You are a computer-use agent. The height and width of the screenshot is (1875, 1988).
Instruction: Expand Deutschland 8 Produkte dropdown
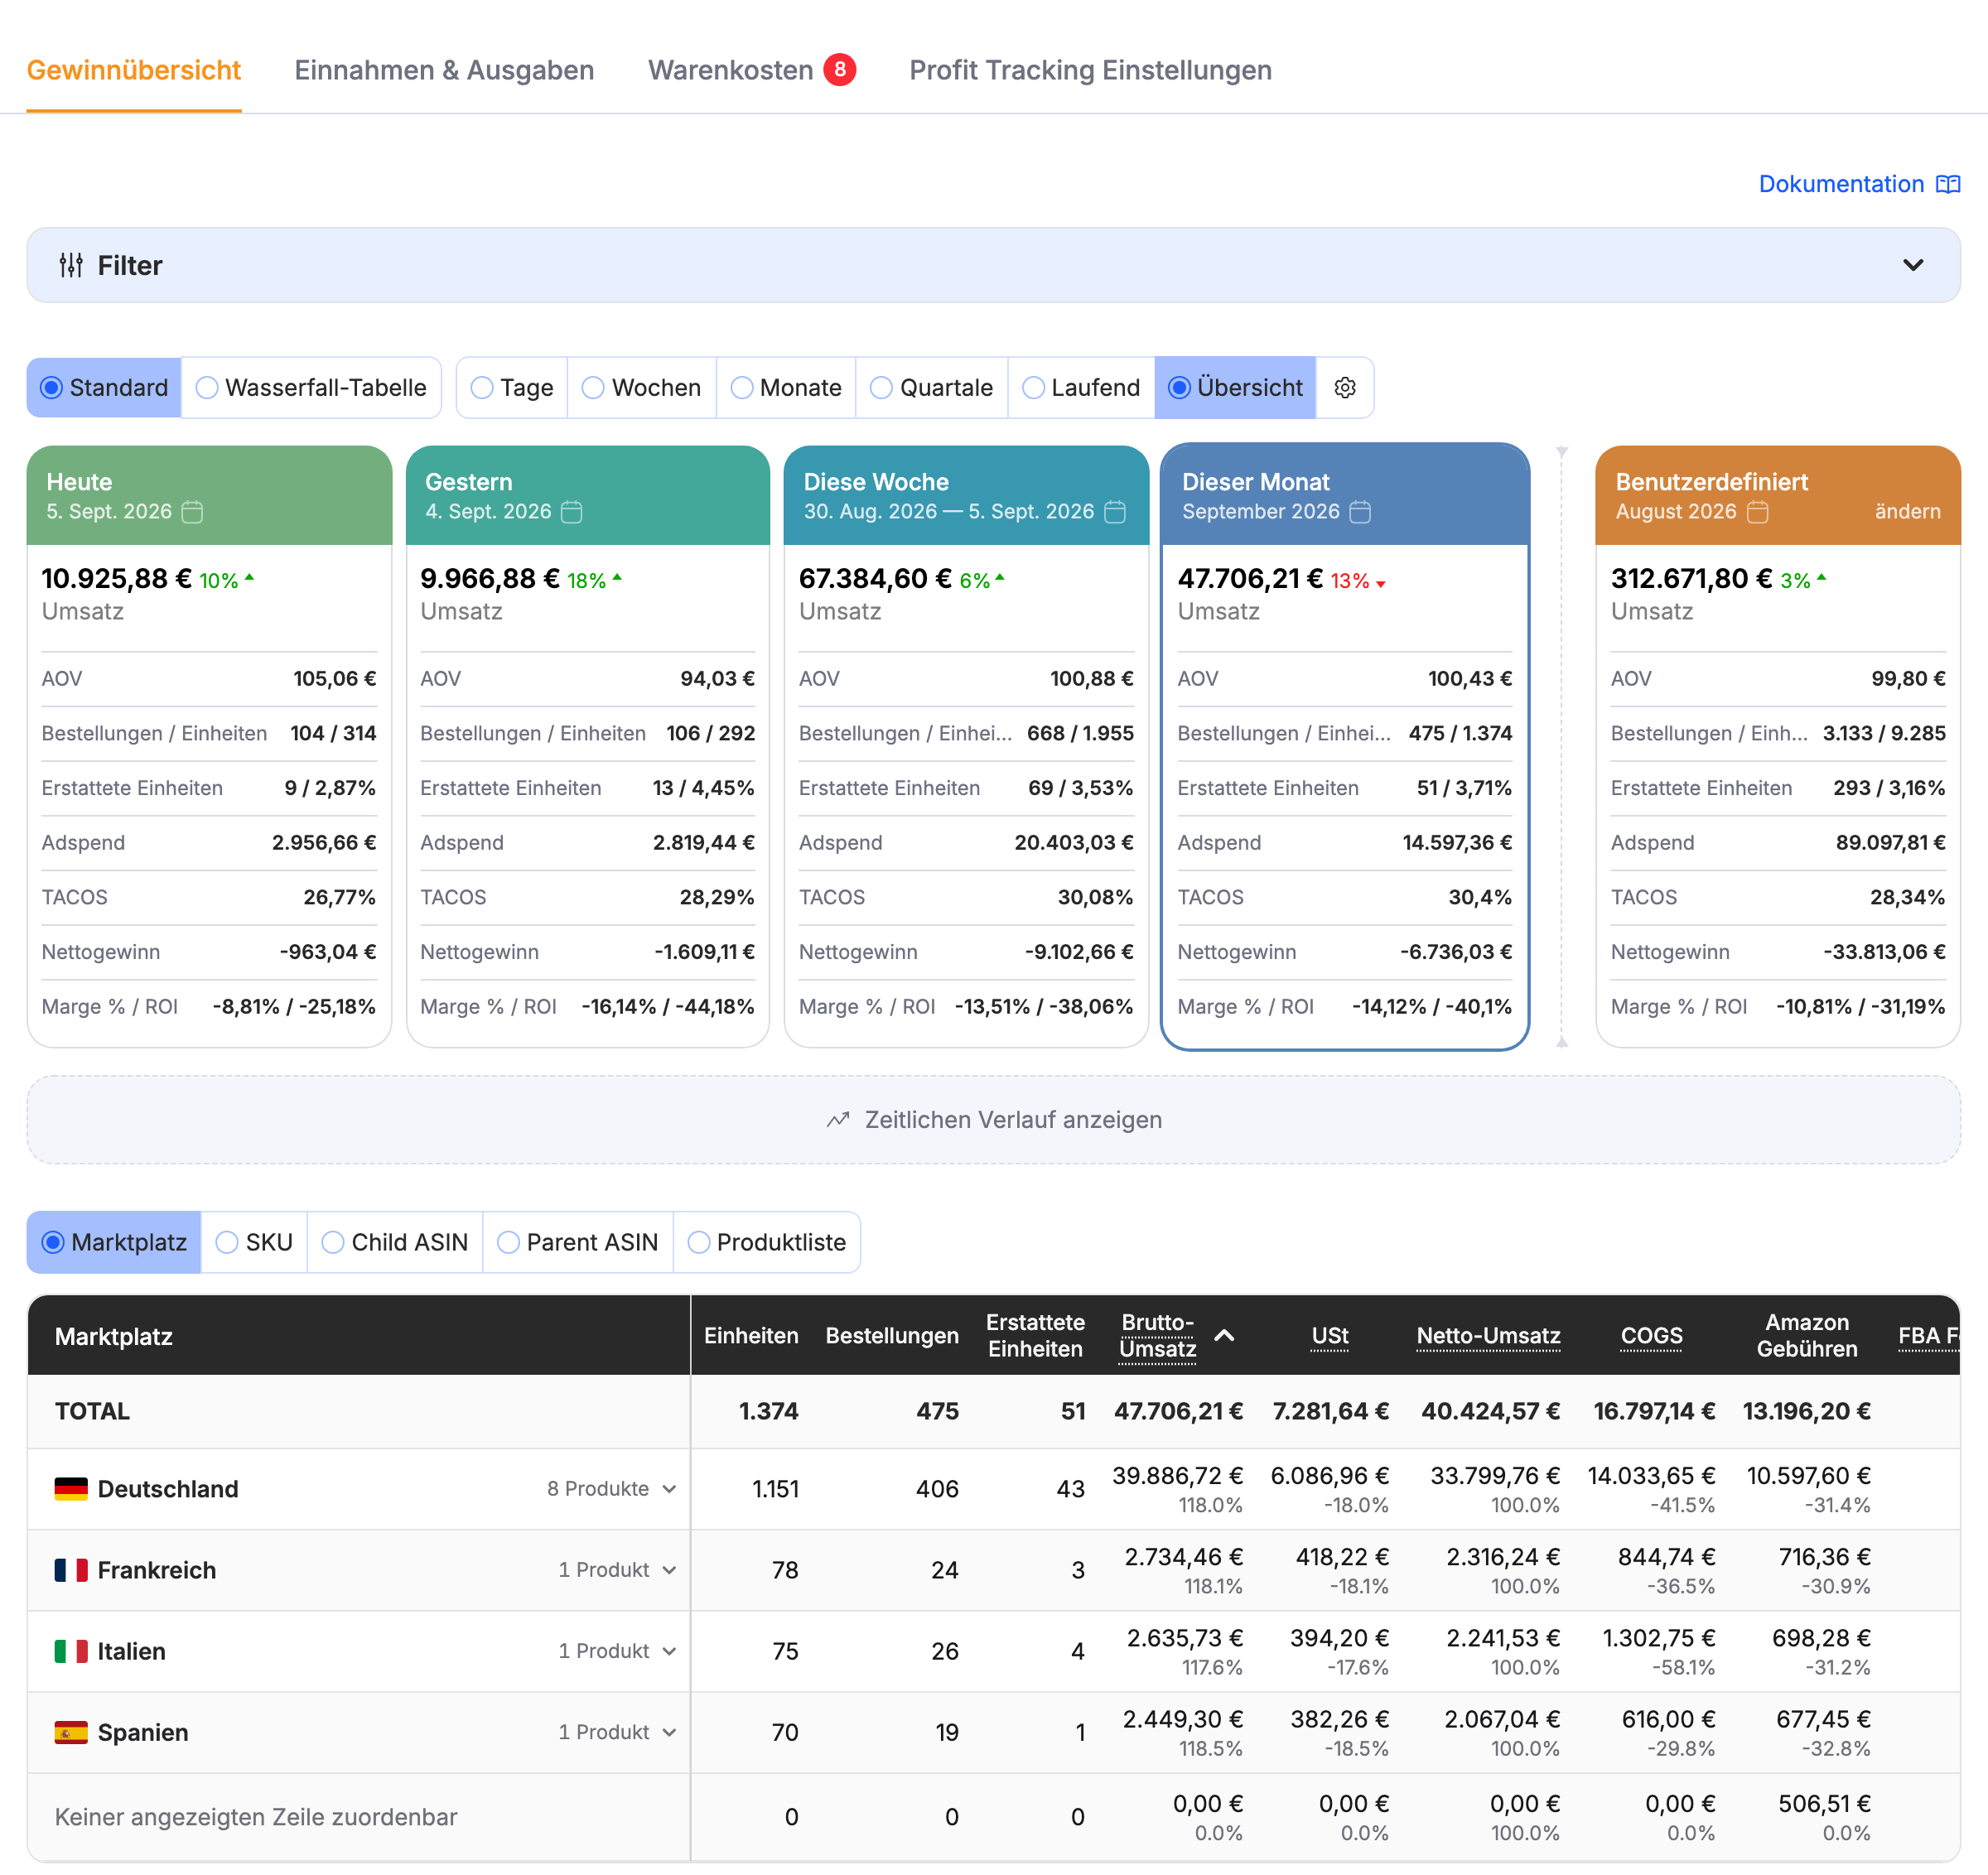pyautogui.click(x=612, y=1489)
